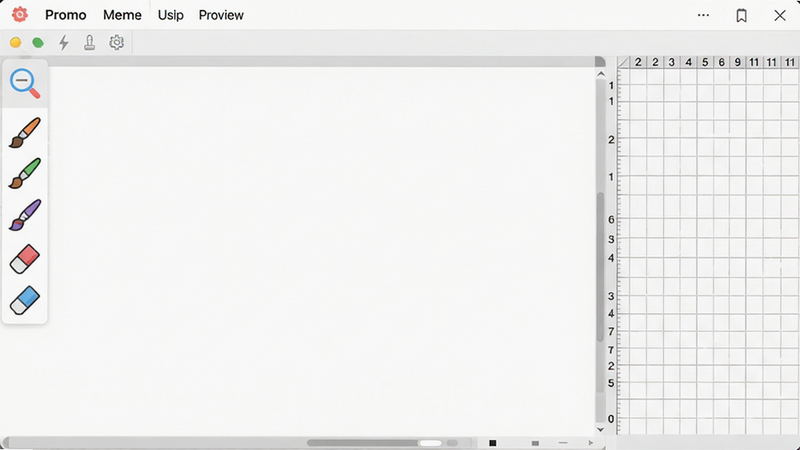Click the vertical scrollbar down arrow
Viewport: 800px width, 450px height.
point(601,430)
